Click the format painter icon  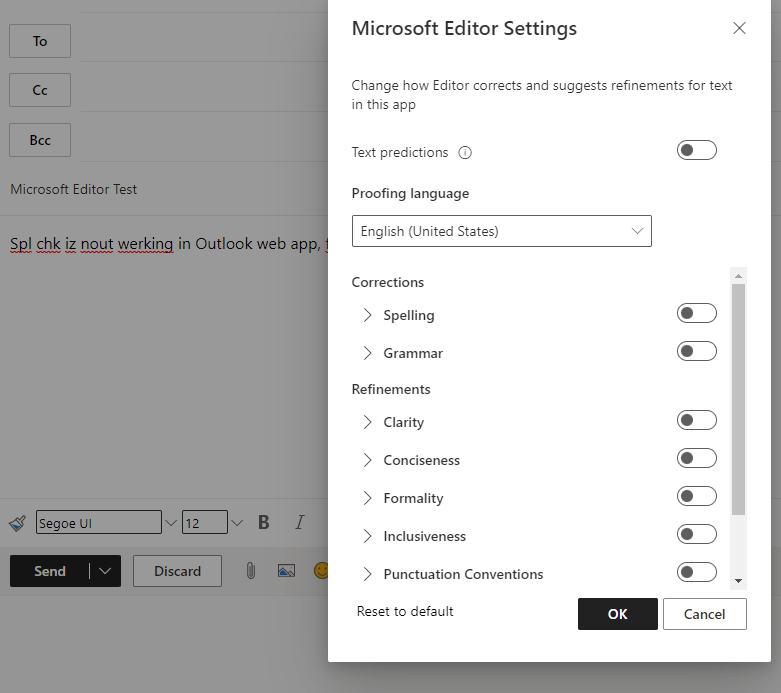point(17,523)
